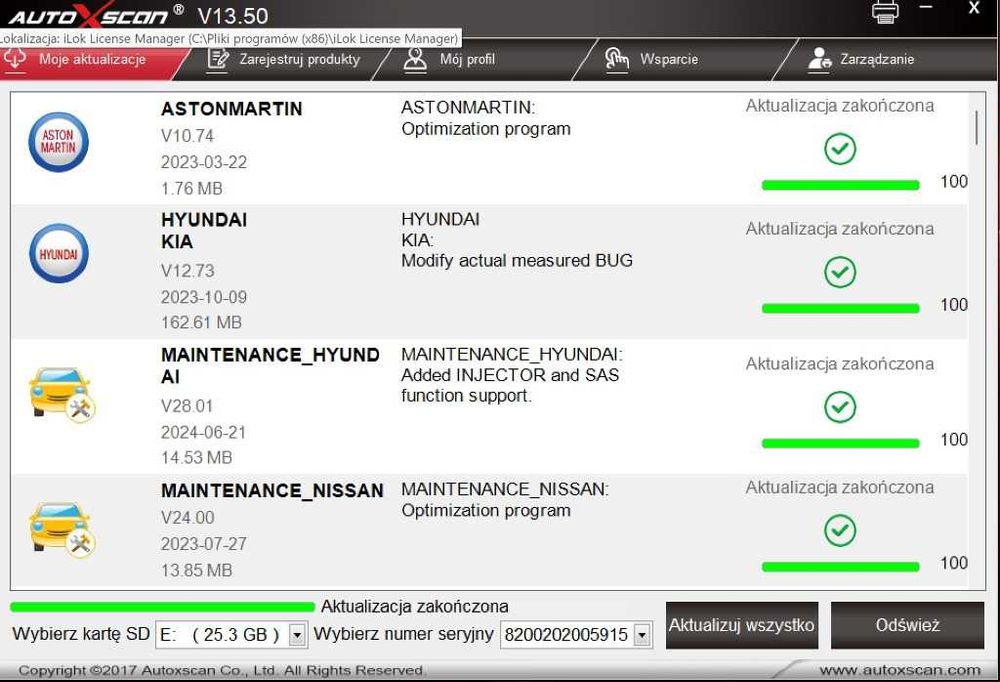Click the HYUNDAI KIA progress bar
Viewport: 1000px width, 682px height.
(x=841, y=309)
